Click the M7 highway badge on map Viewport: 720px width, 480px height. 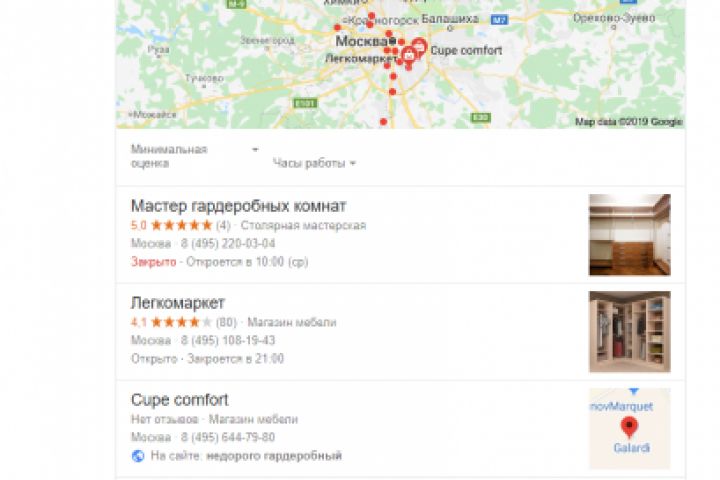(499, 20)
